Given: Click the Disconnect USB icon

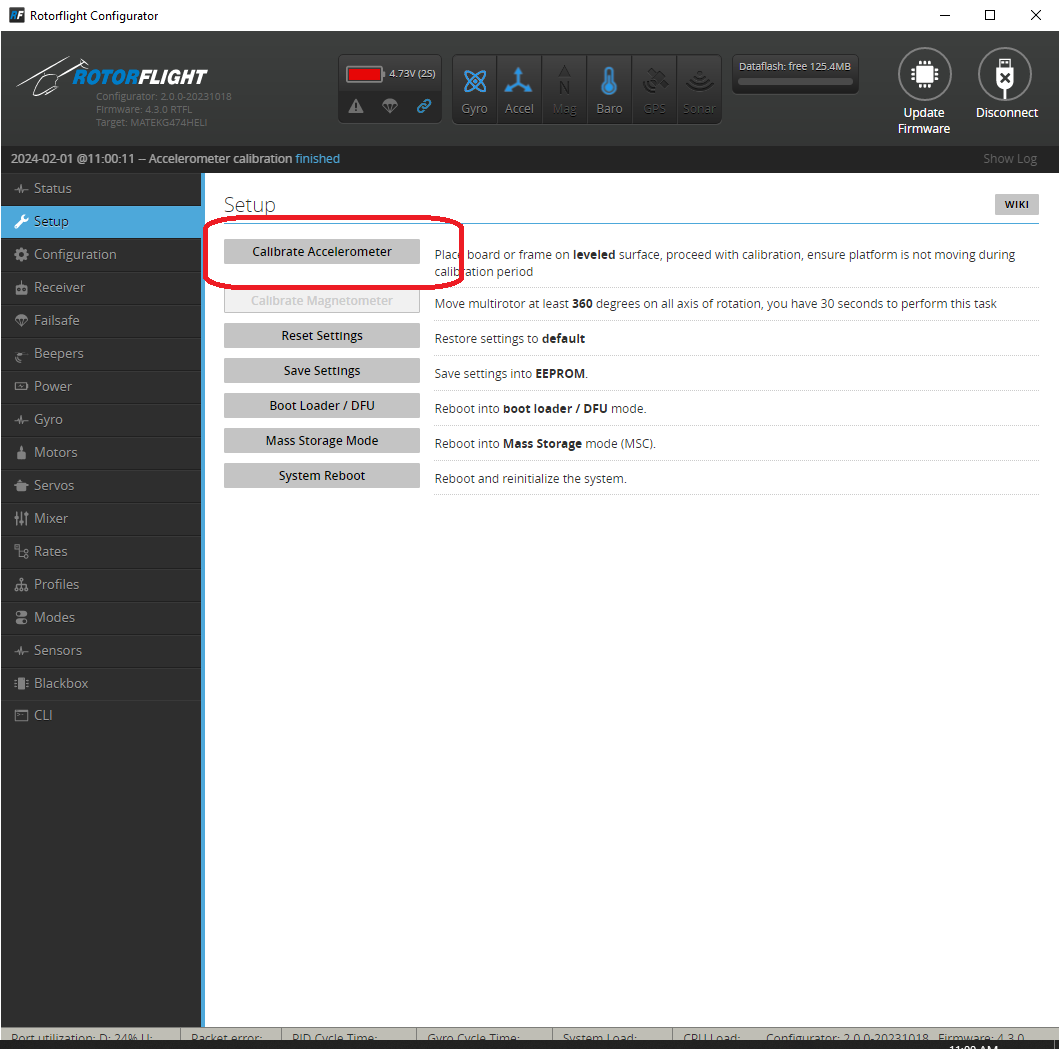Looking at the screenshot, I should (x=1005, y=76).
